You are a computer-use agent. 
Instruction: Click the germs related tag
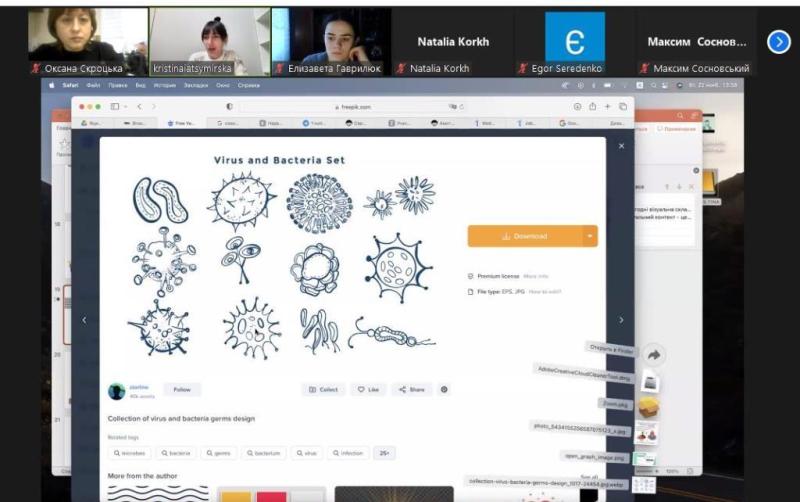coord(218,453)
